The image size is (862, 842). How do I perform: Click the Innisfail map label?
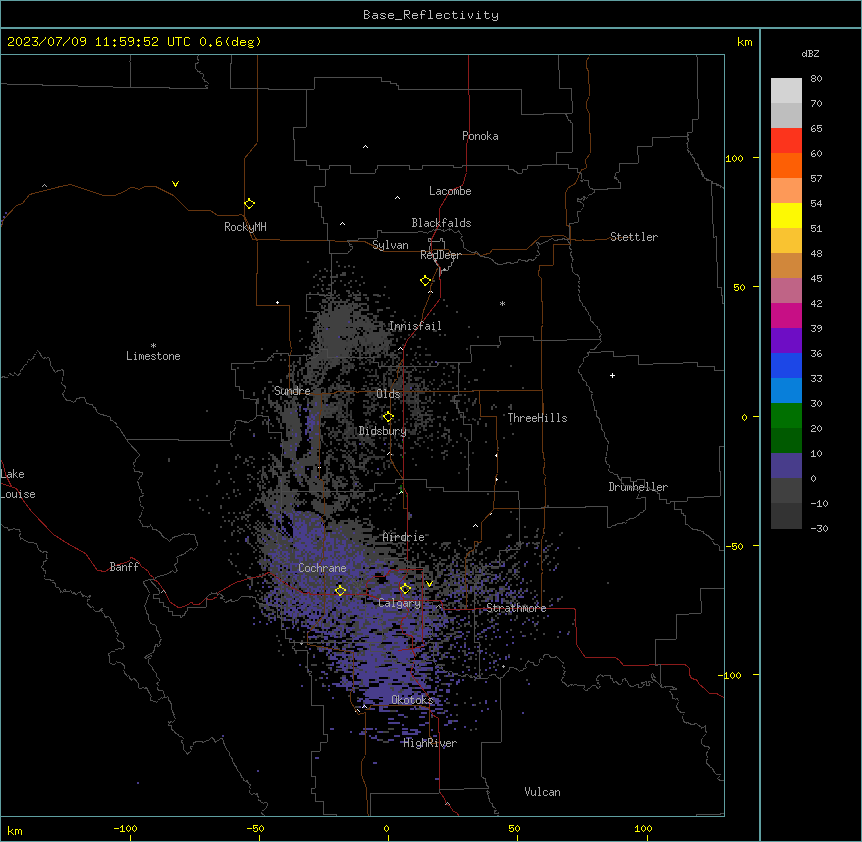[x=415, y=326]
